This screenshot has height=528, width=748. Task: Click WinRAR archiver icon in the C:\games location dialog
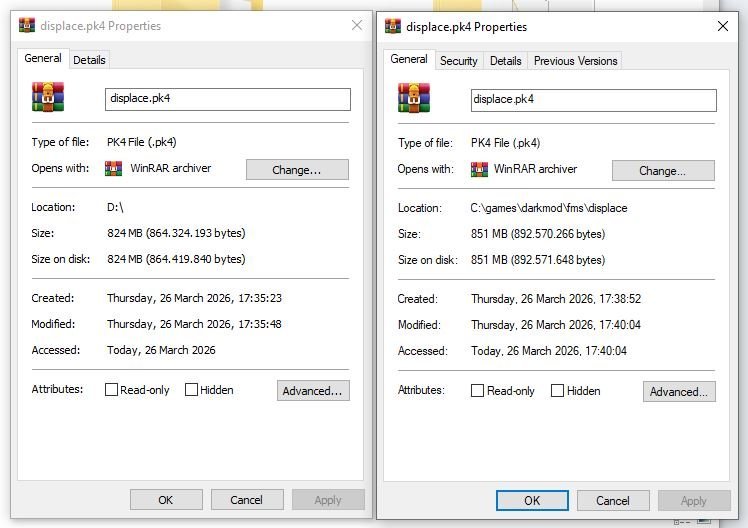coord(478,169)
